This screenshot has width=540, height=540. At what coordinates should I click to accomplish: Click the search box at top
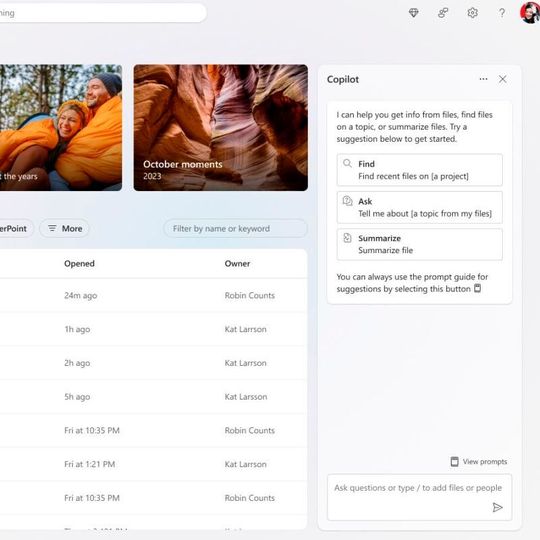coord(103,13)
